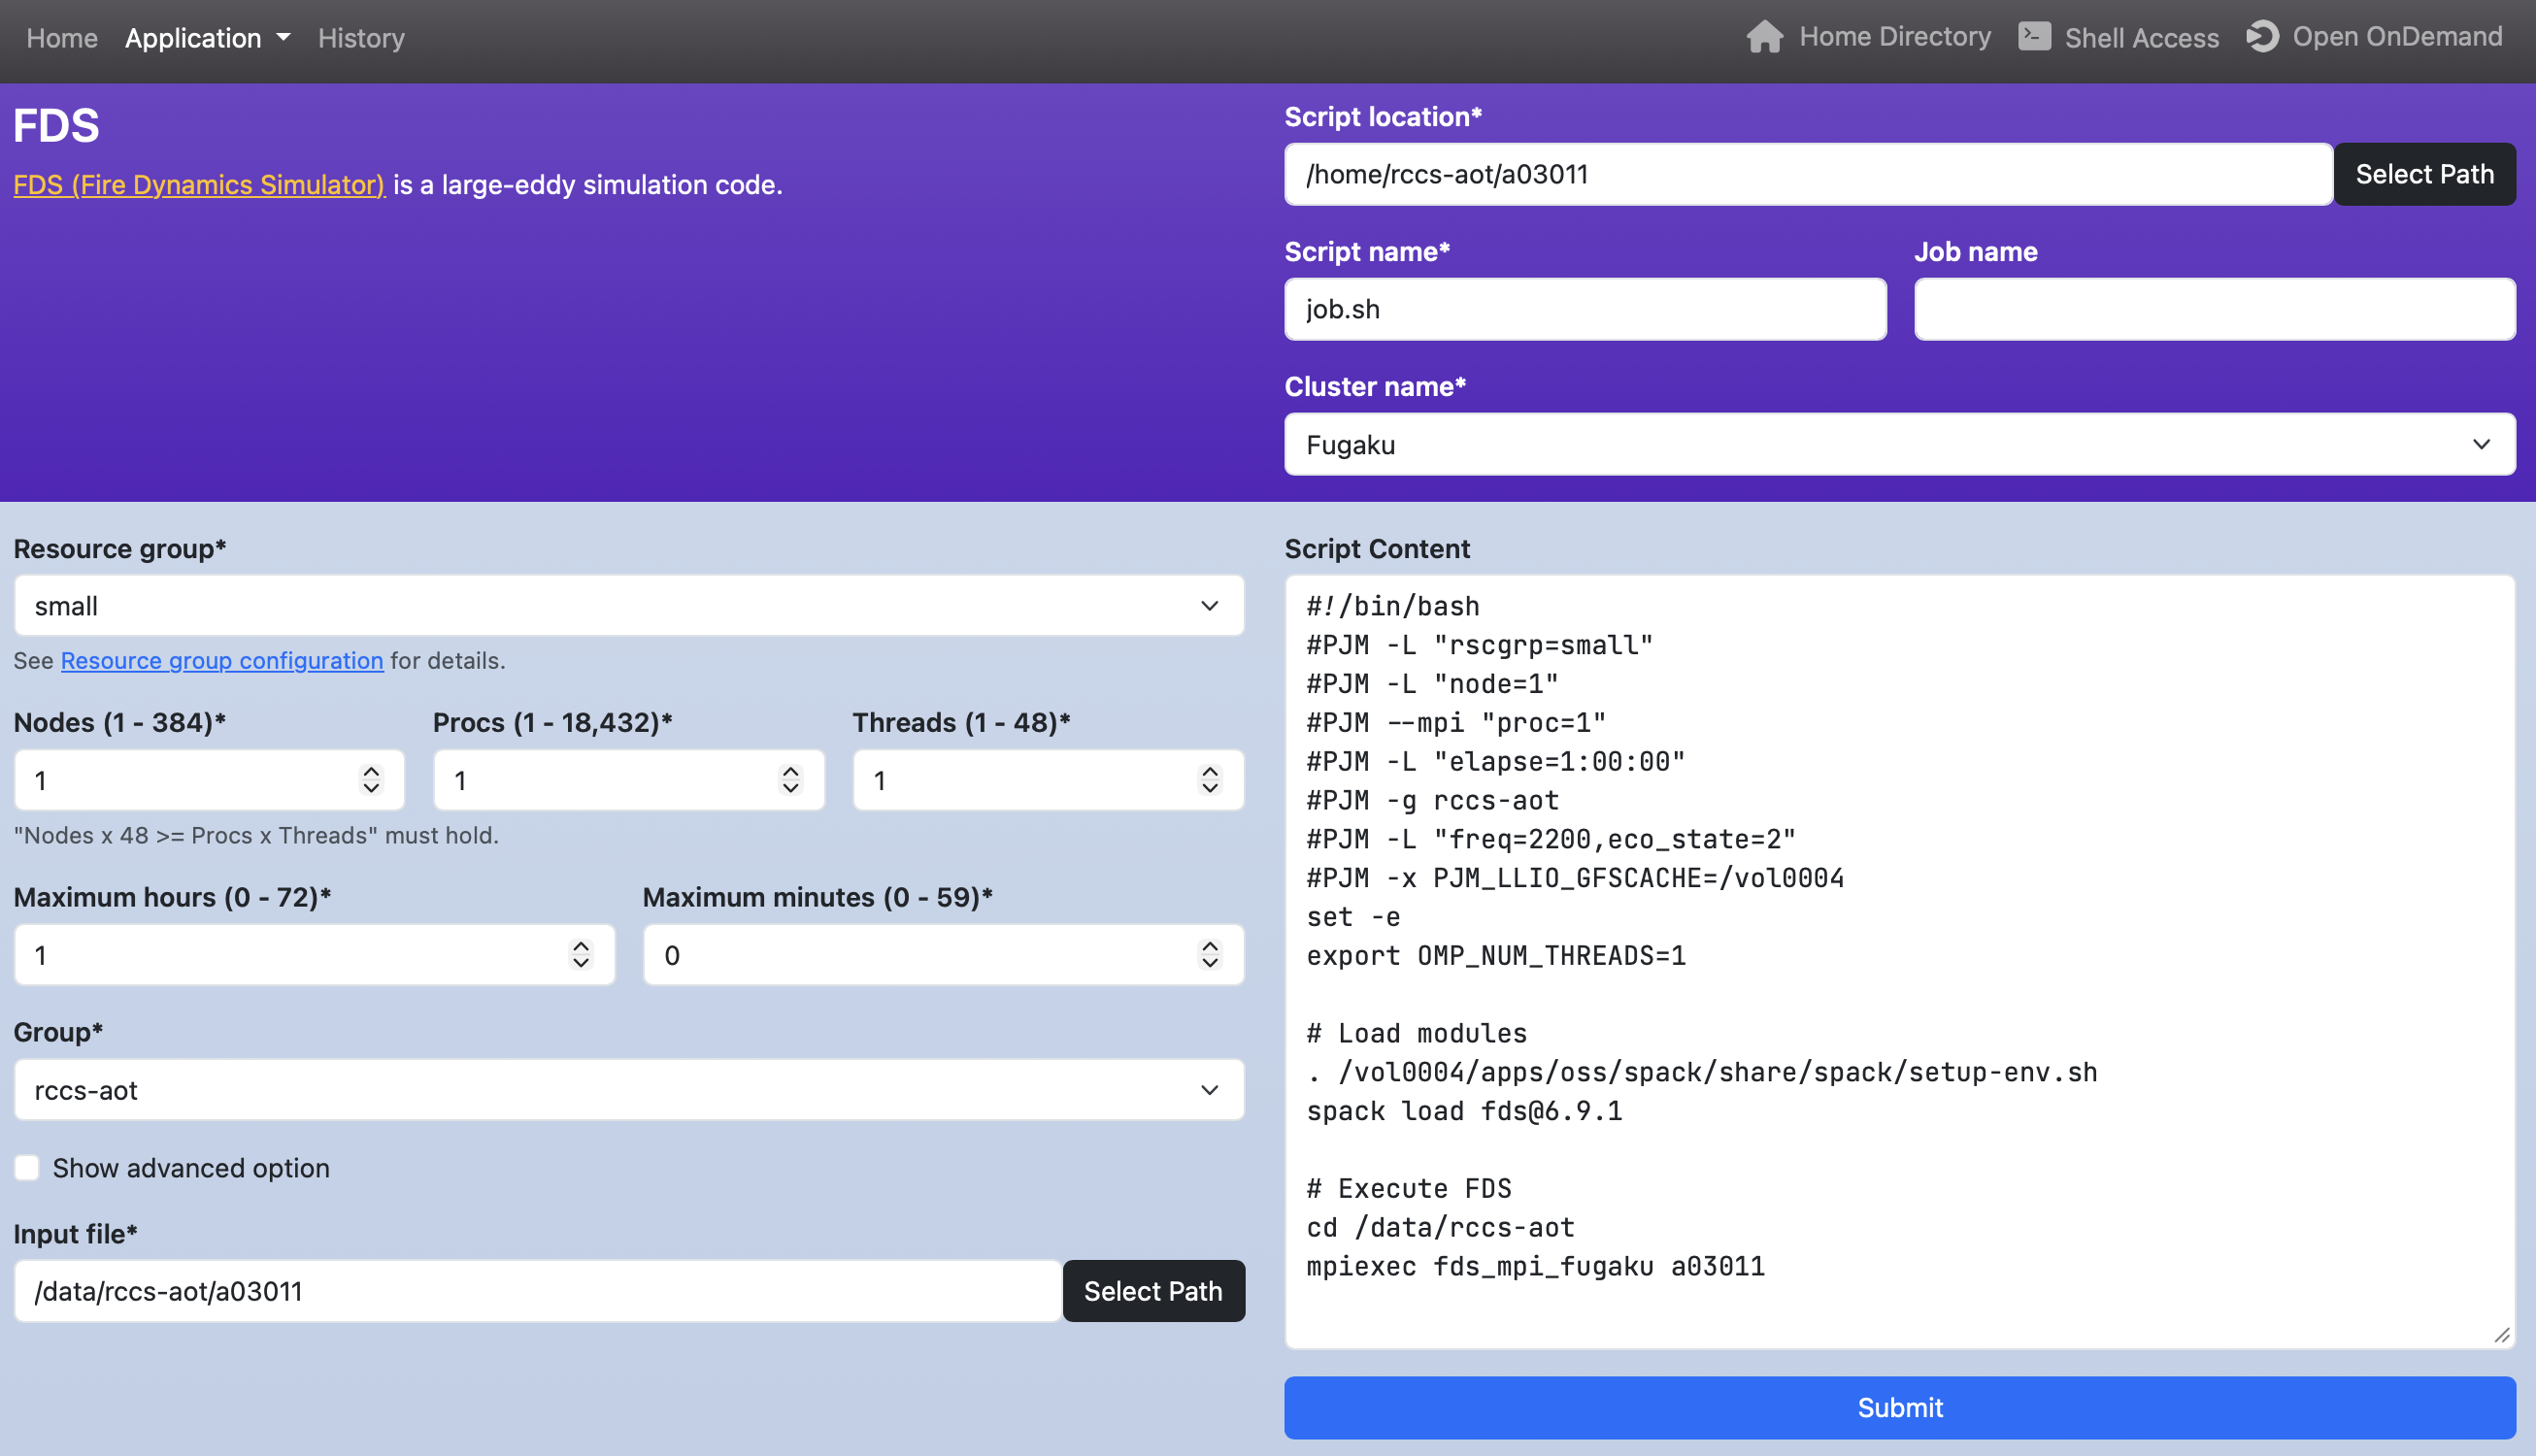Enable Show advanced option checkbox
Screen dimensions: 2536x1456
click(27, 1168)
